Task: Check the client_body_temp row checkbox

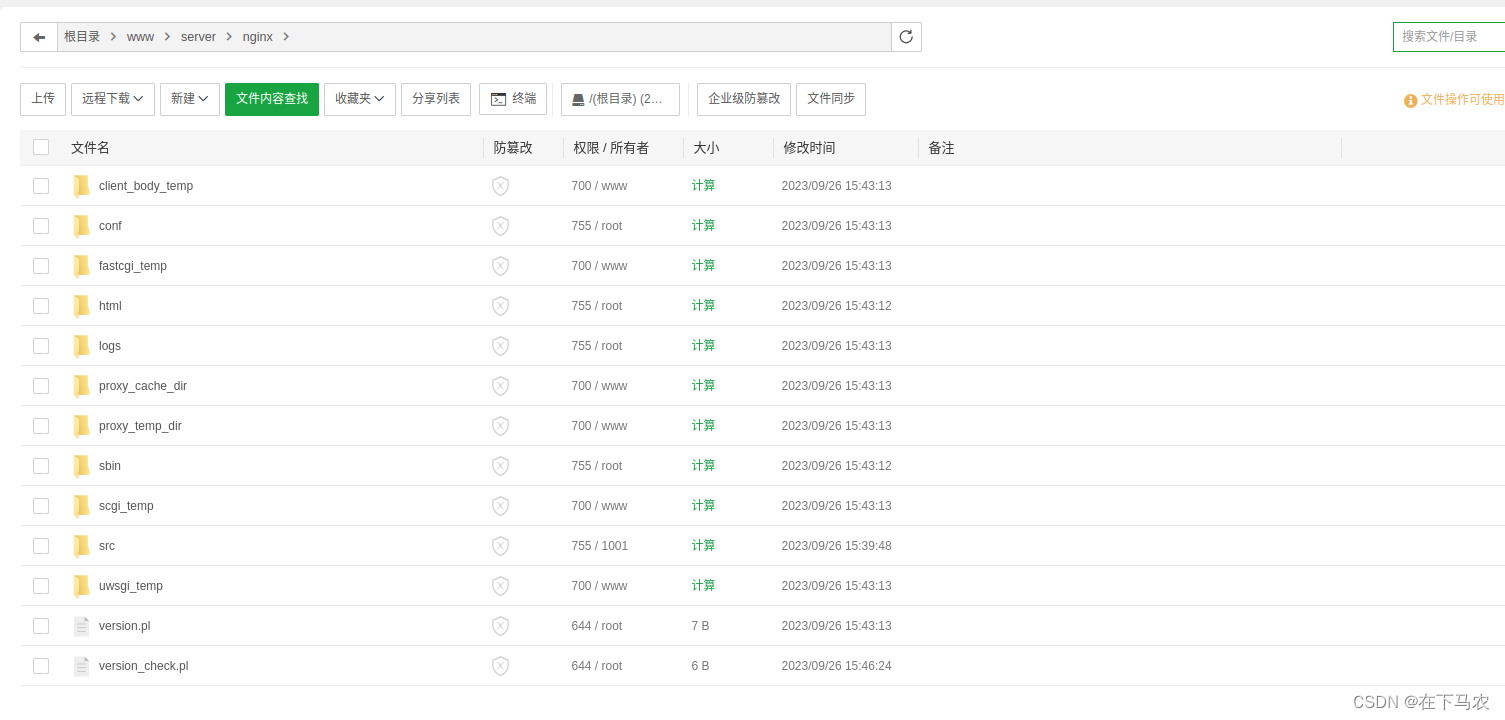Action: pos(41,186)
